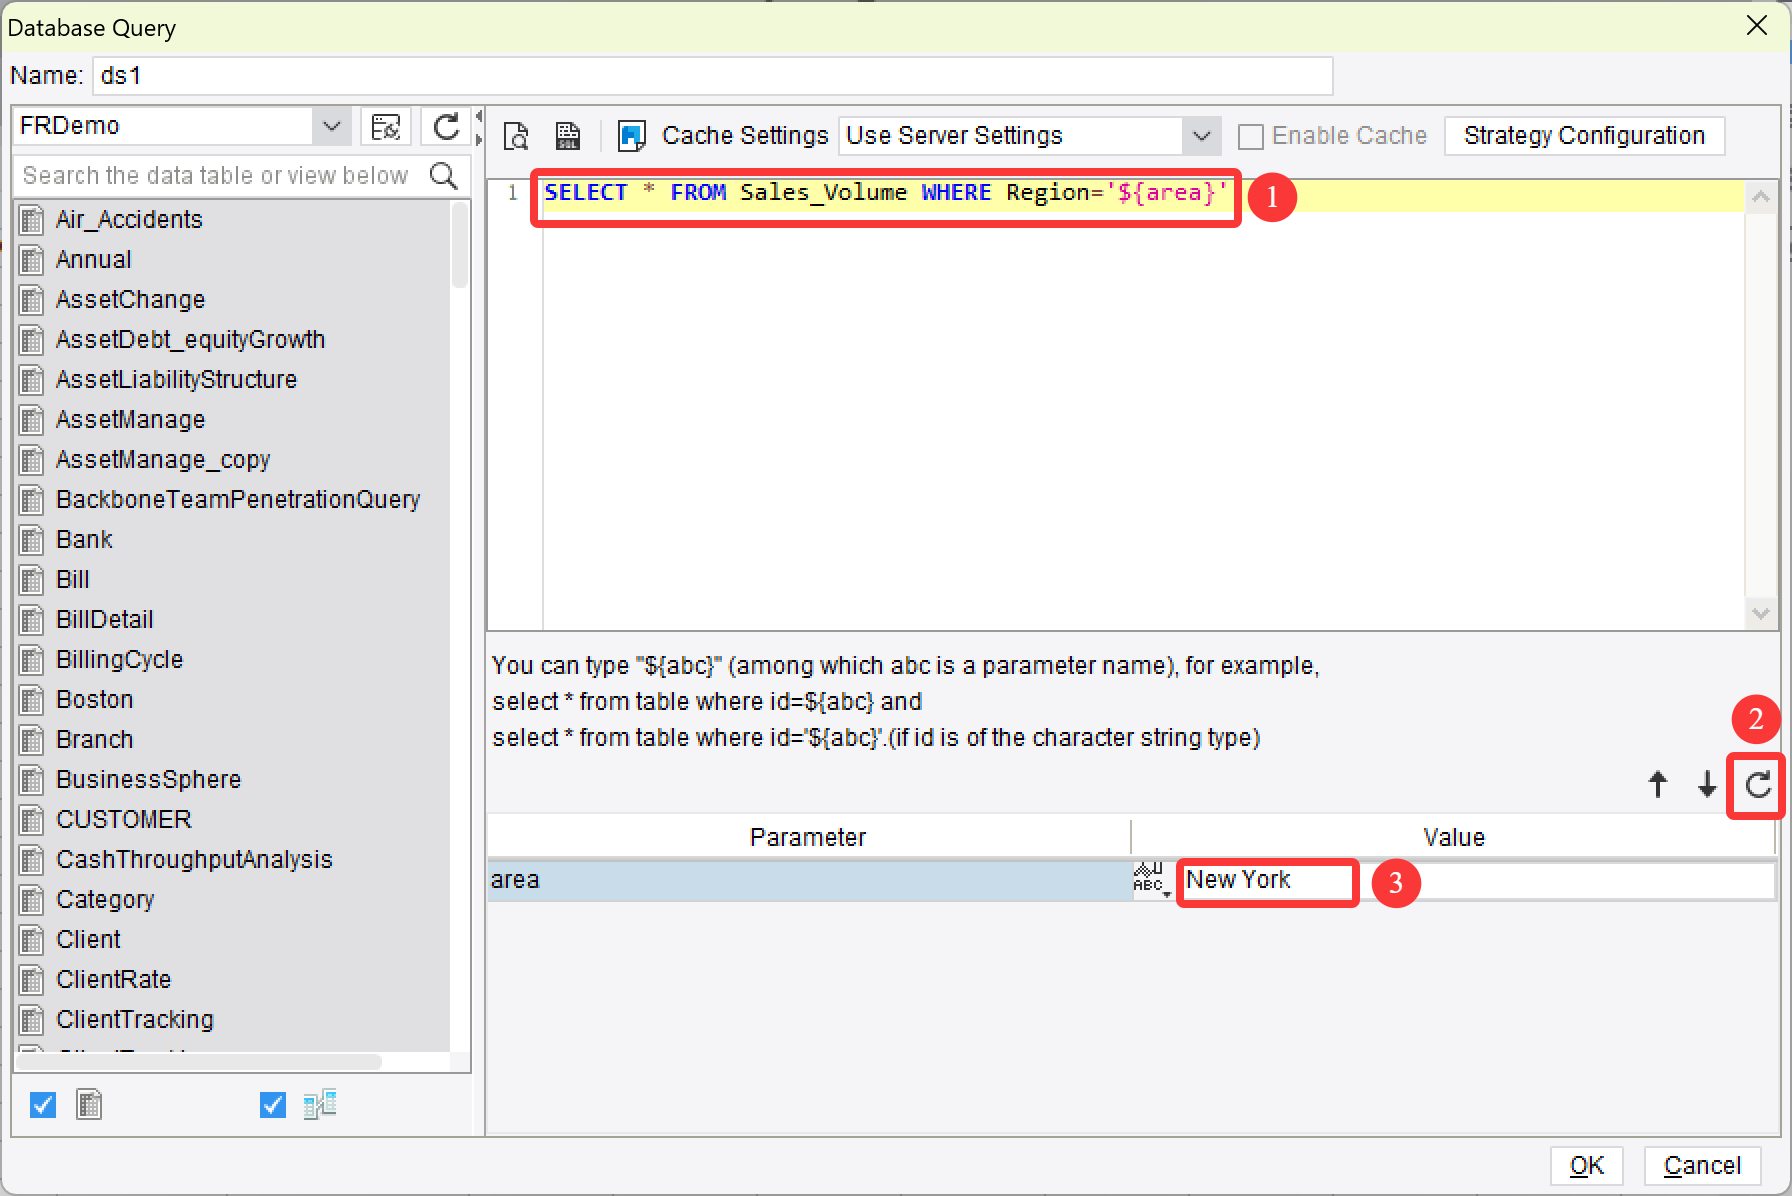Toggle the table visibility checkbox at bottom left
The width and height of the screenshot is (1792, 1196).
coord(42,1104)
